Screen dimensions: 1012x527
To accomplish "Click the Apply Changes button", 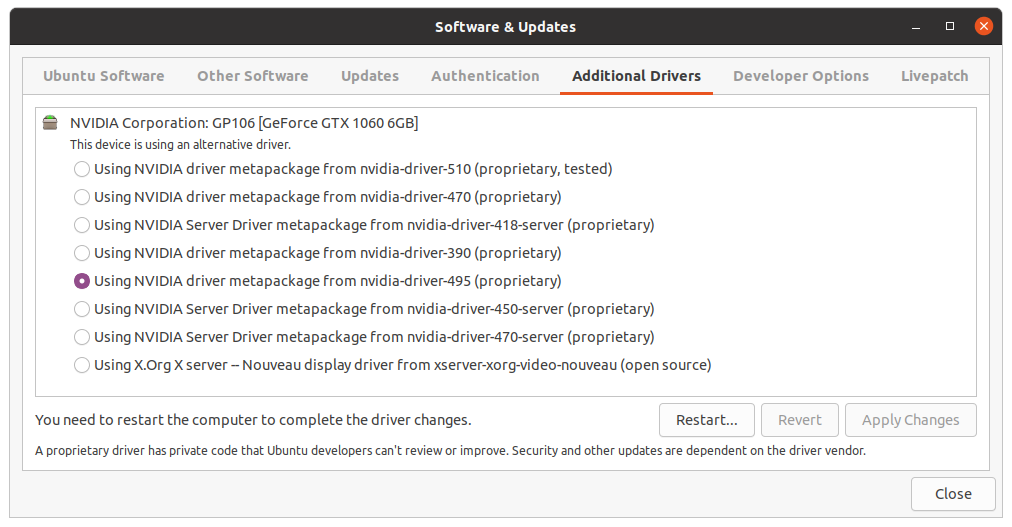I will (x=911, y=420).
